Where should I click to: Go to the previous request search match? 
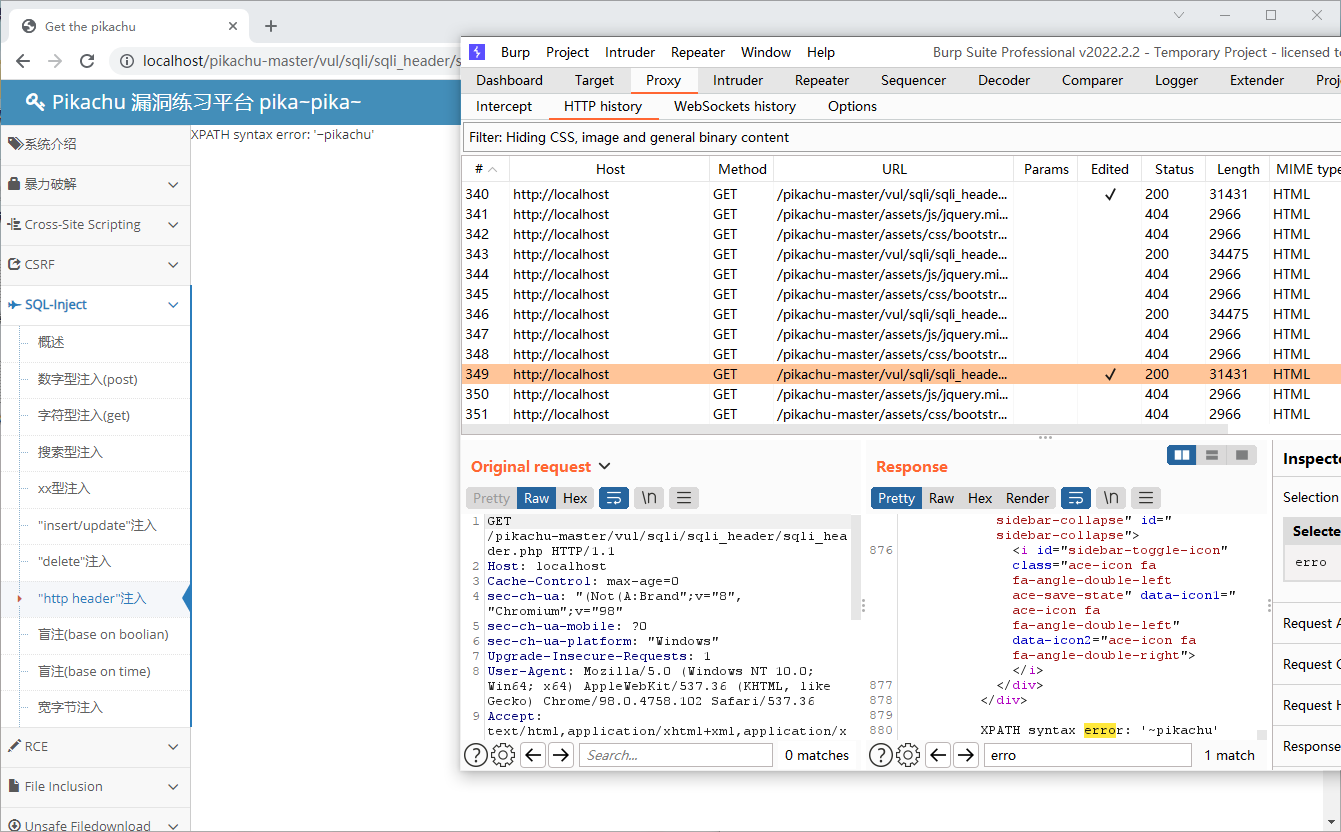(534, 755)
